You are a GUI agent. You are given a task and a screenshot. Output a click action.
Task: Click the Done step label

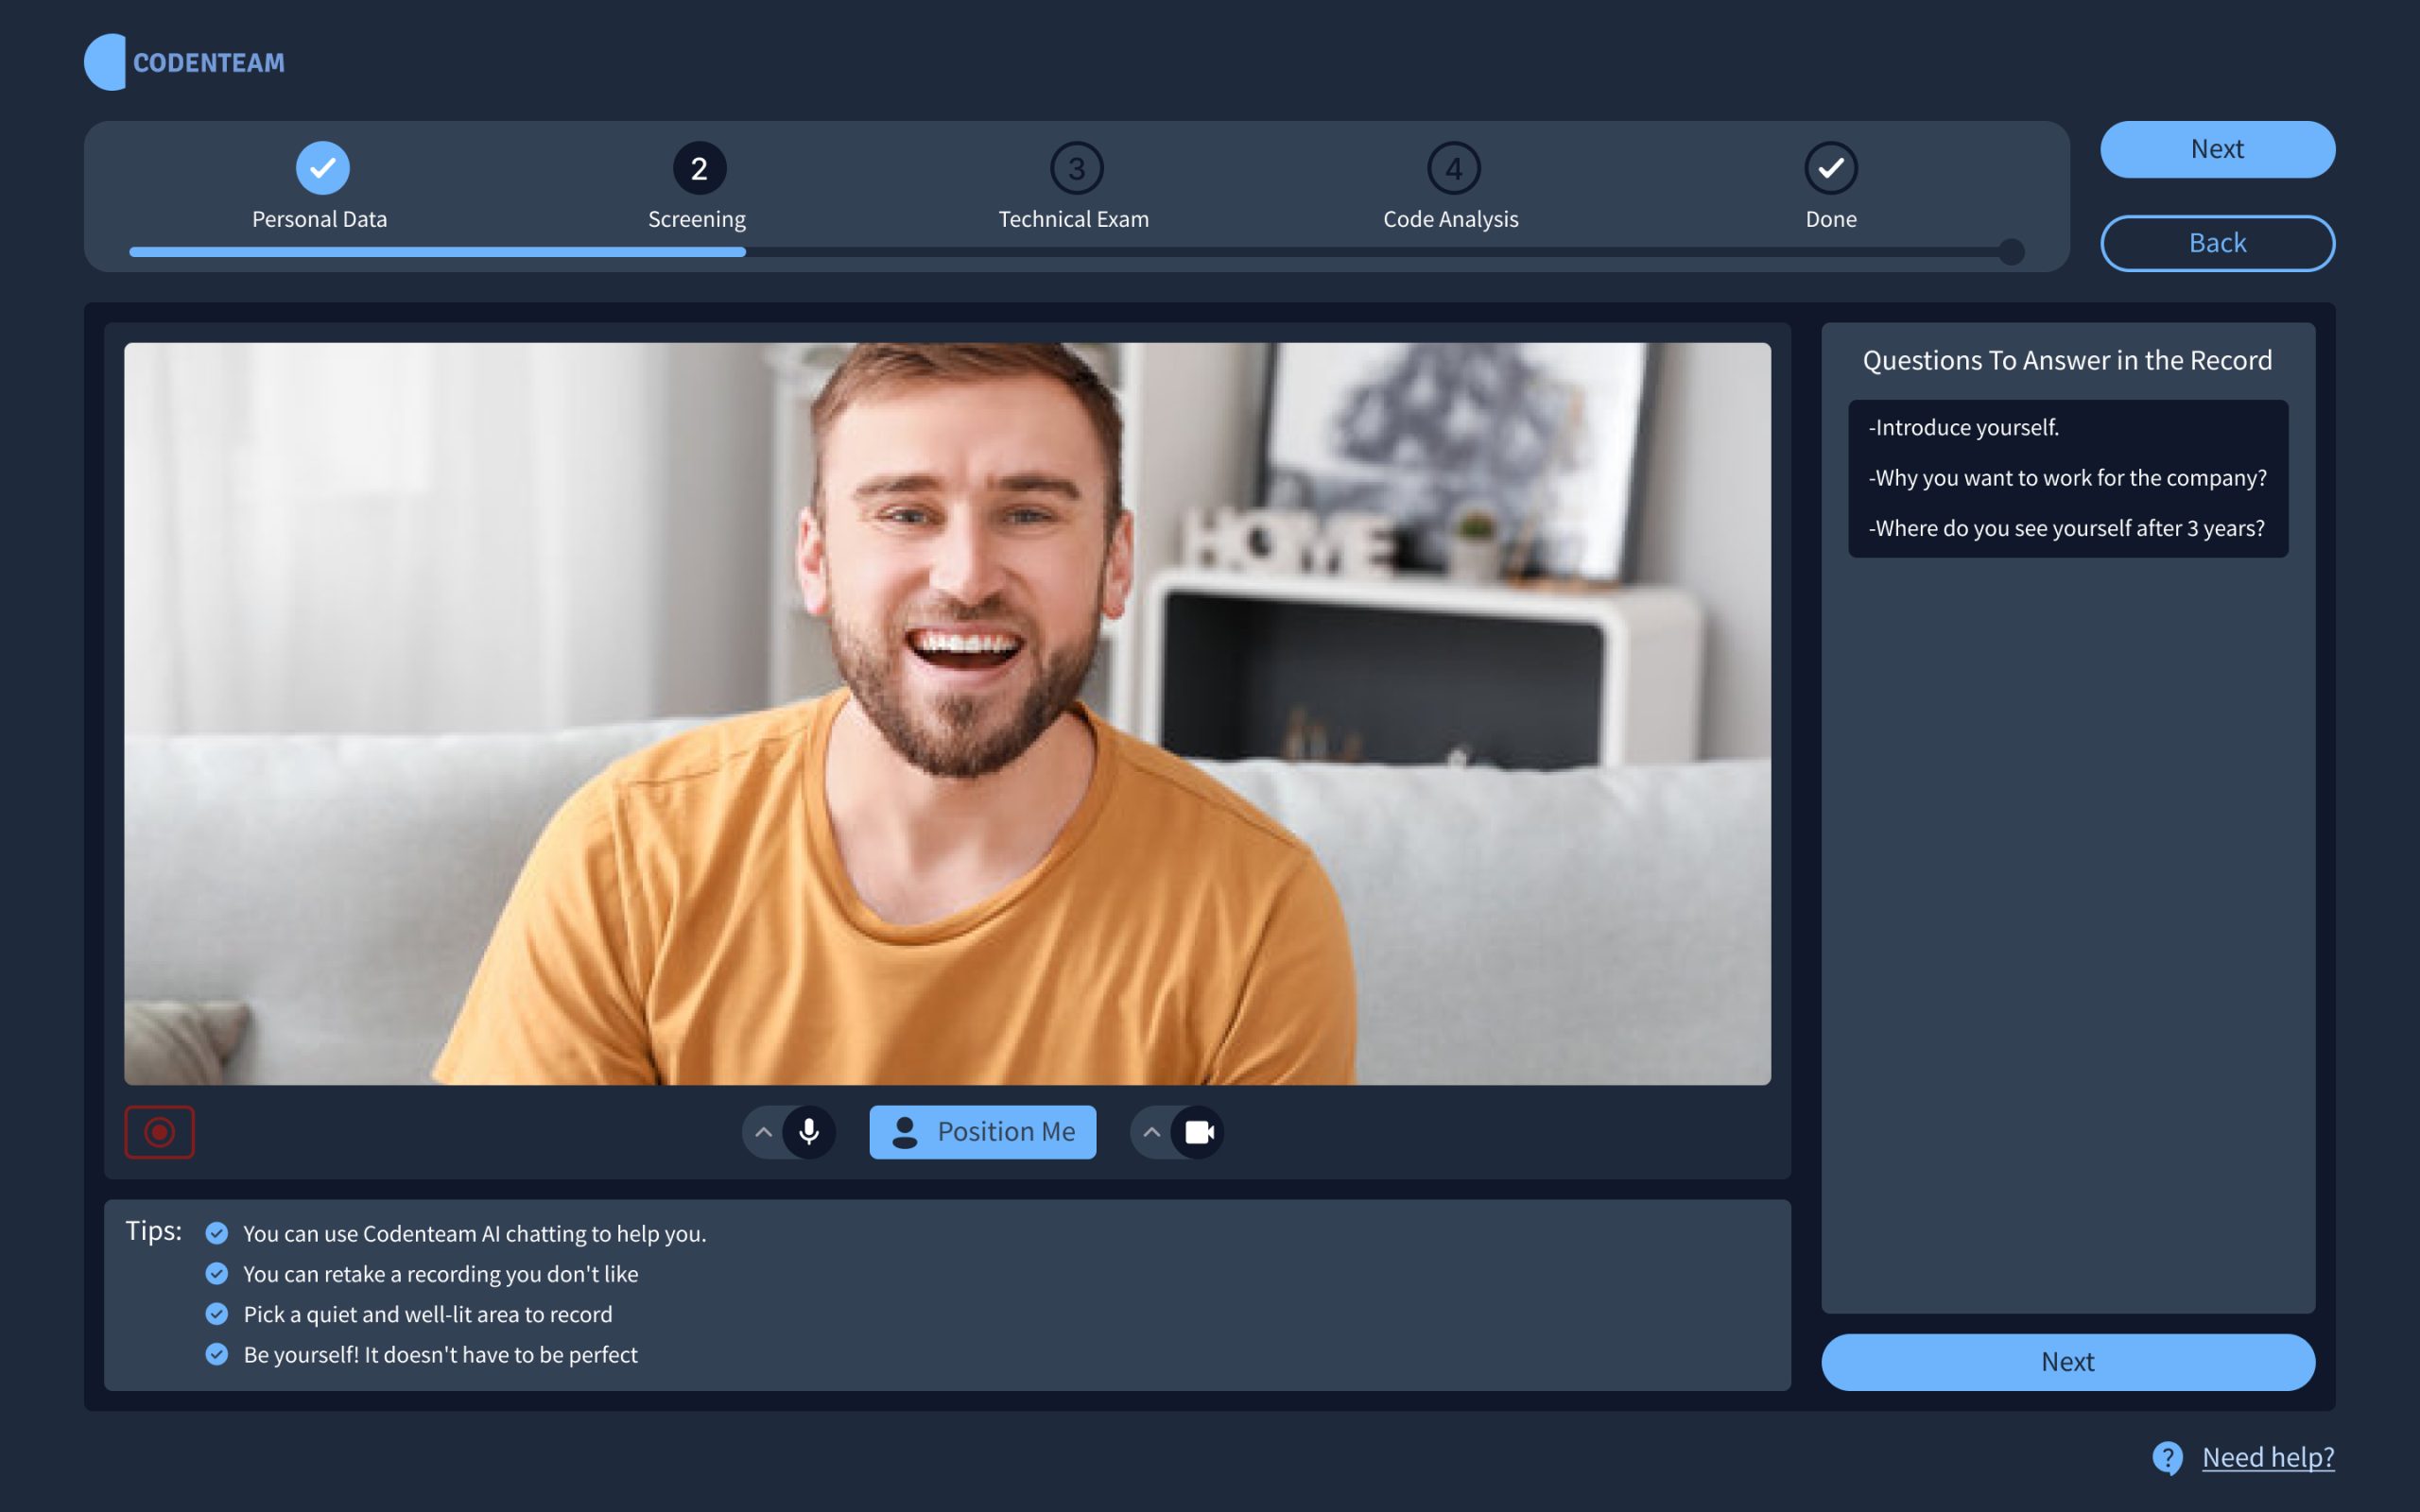tap(1830, 219)
